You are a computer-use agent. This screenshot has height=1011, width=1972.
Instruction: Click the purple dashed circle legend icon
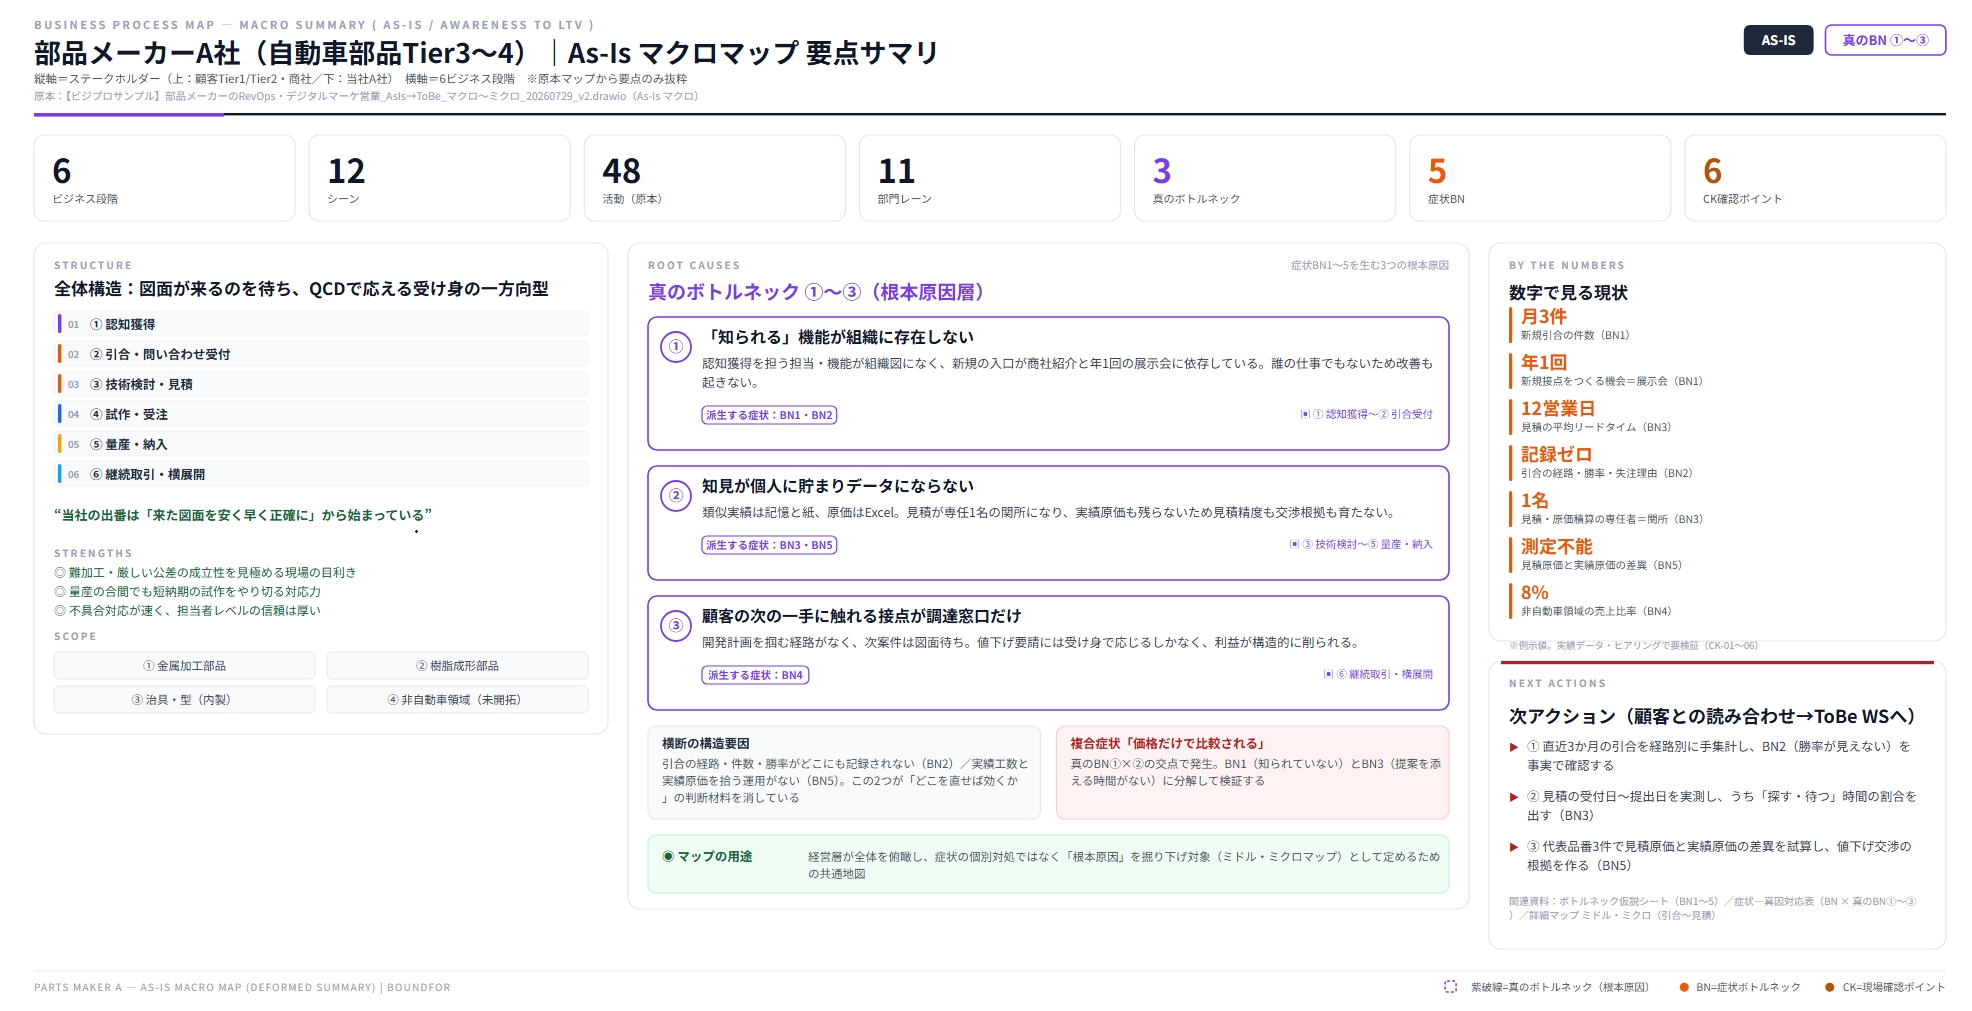1450,987
